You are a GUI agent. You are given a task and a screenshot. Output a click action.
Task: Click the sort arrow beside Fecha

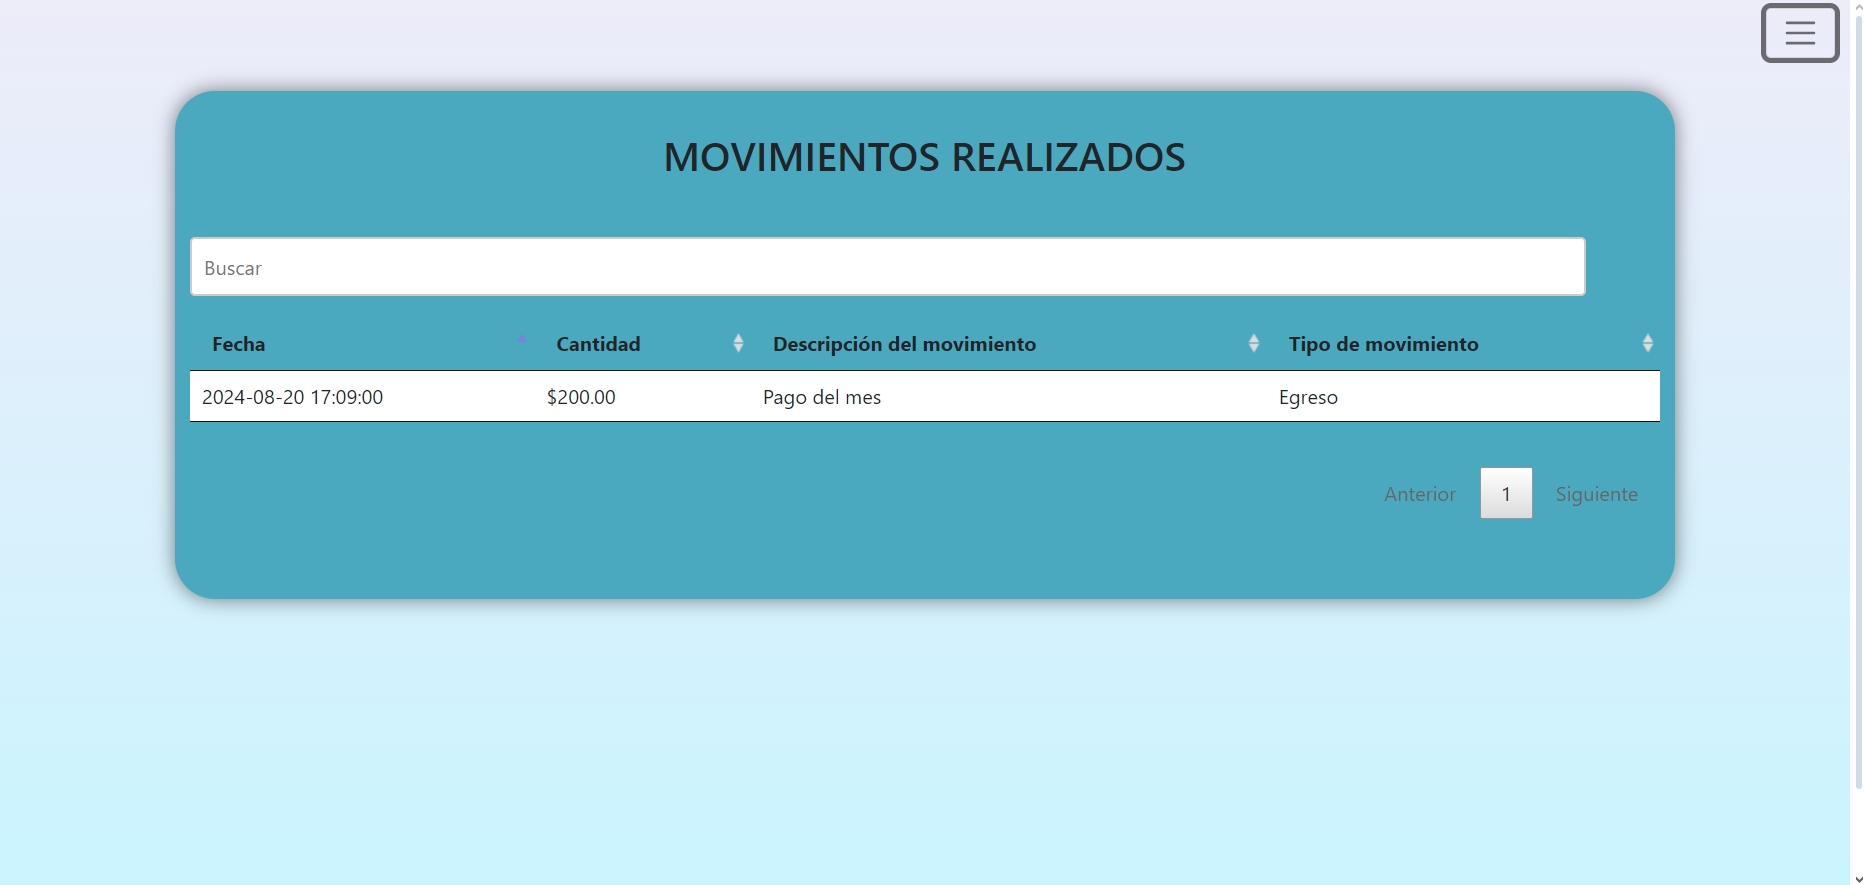[x=522, y=343]
